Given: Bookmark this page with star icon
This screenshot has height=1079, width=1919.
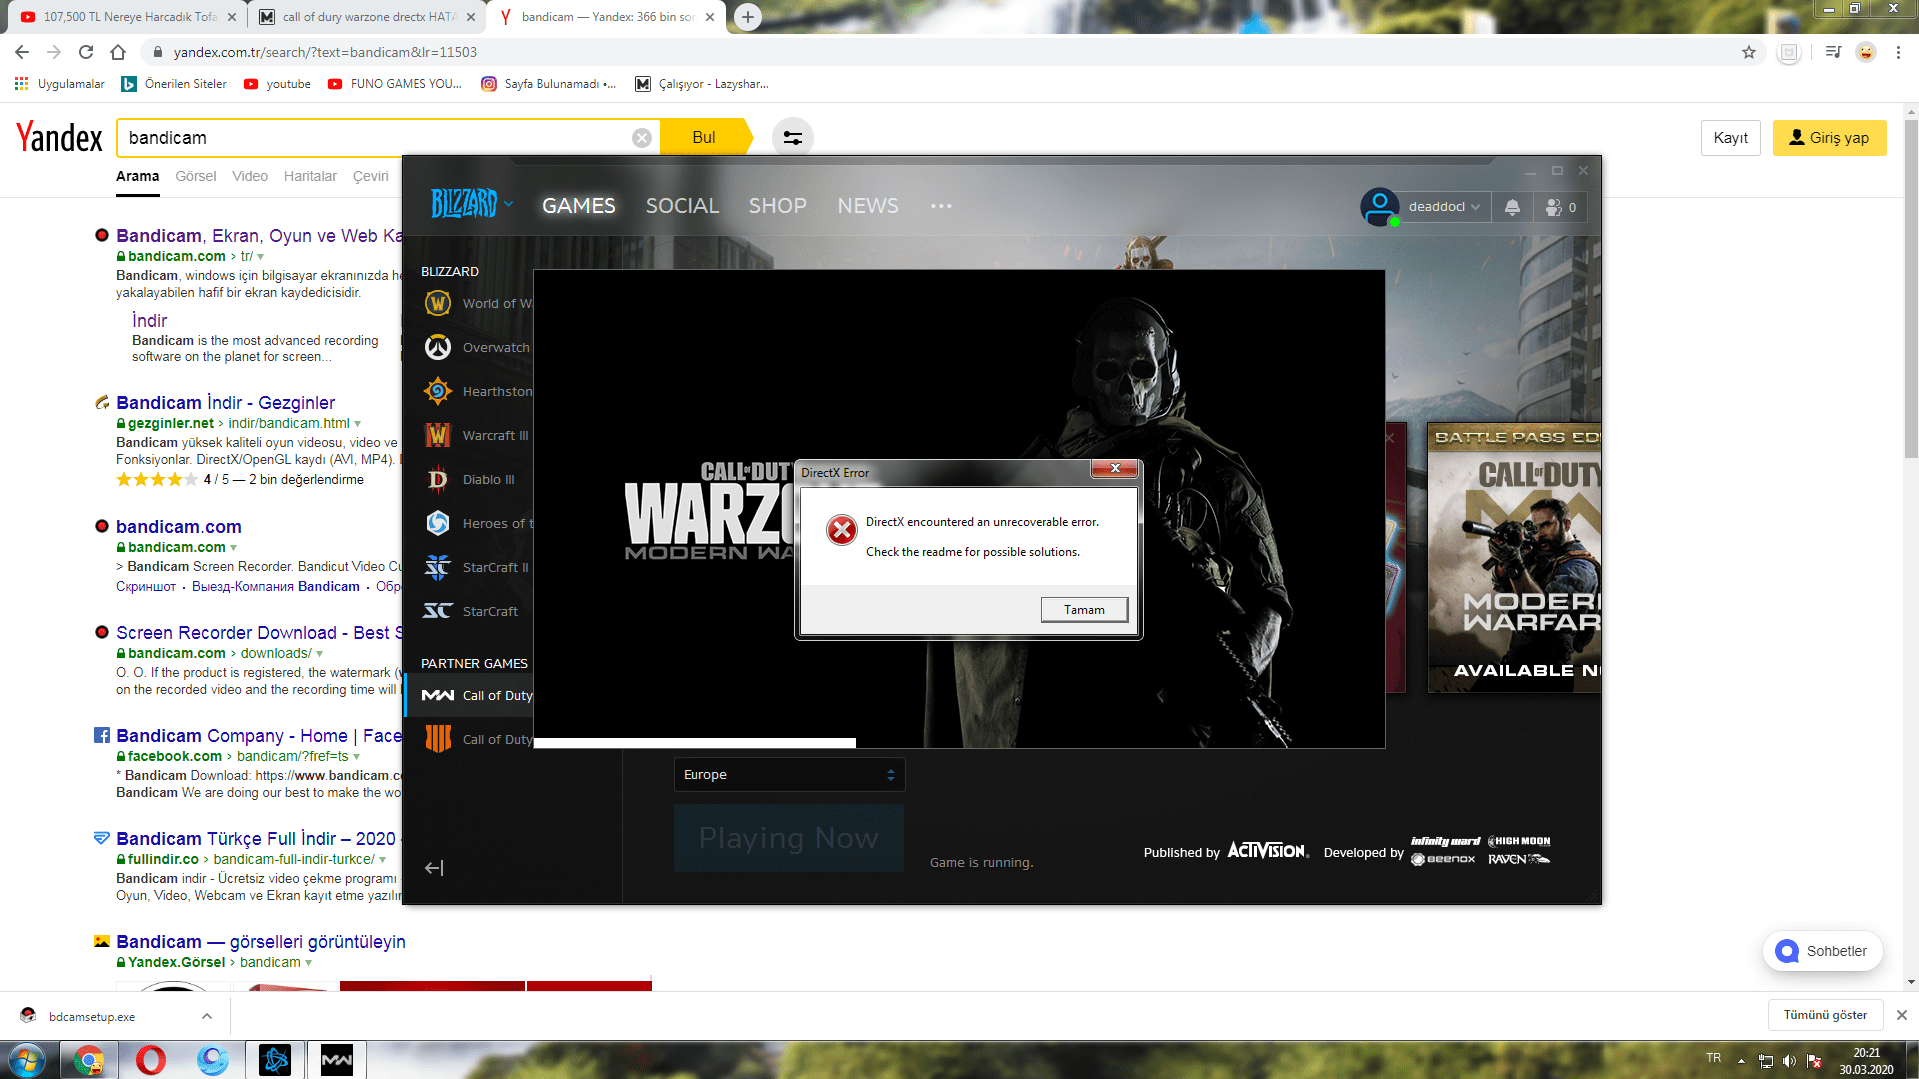Looking at the screenshot, I should point(1749,52).
